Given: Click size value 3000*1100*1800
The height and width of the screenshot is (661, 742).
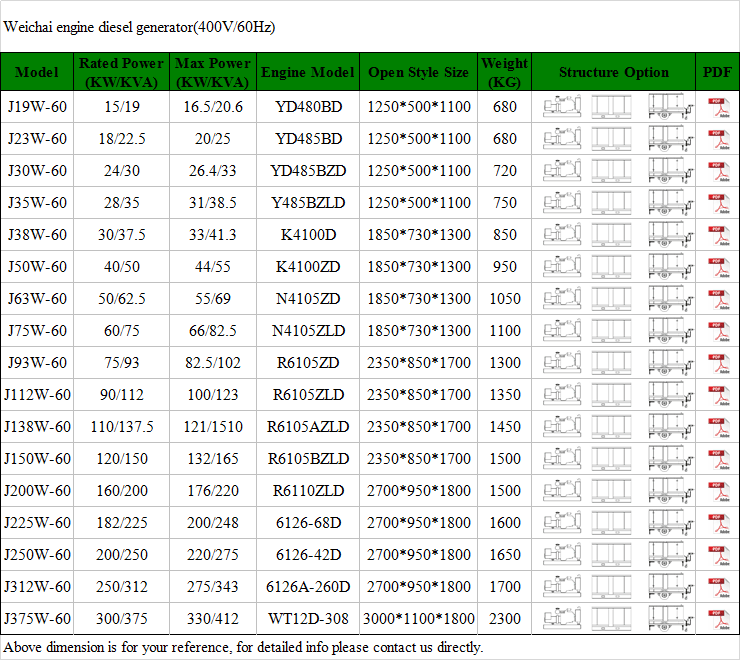Looking at the screenshot, I should click(419, 618).
